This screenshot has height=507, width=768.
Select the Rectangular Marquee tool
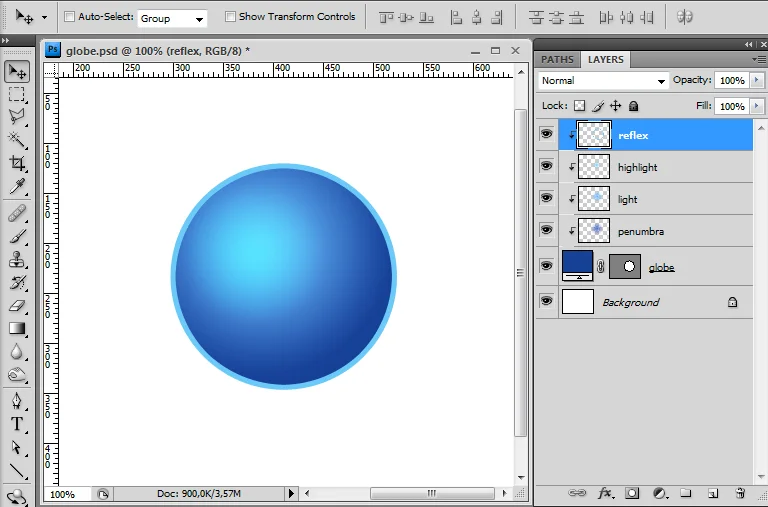pyautogui.click(x=17, y=94)
